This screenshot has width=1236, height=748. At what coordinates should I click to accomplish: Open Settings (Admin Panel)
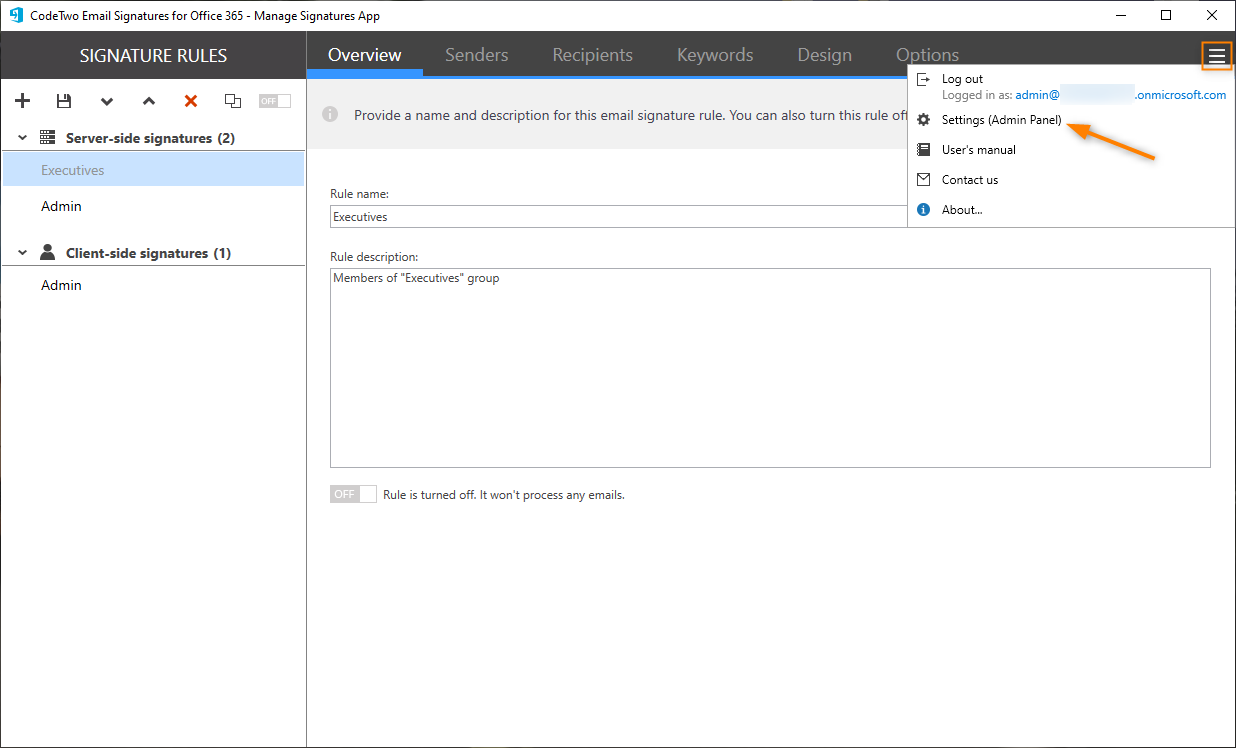(x=1002, y=119)
